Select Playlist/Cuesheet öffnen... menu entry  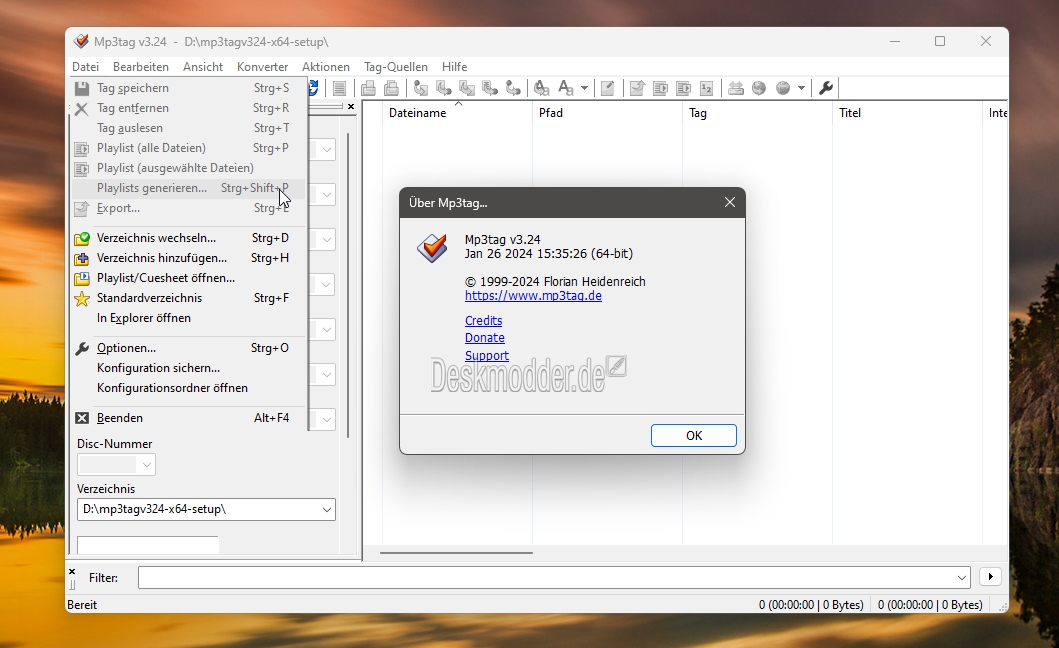(x=188, y=278)
